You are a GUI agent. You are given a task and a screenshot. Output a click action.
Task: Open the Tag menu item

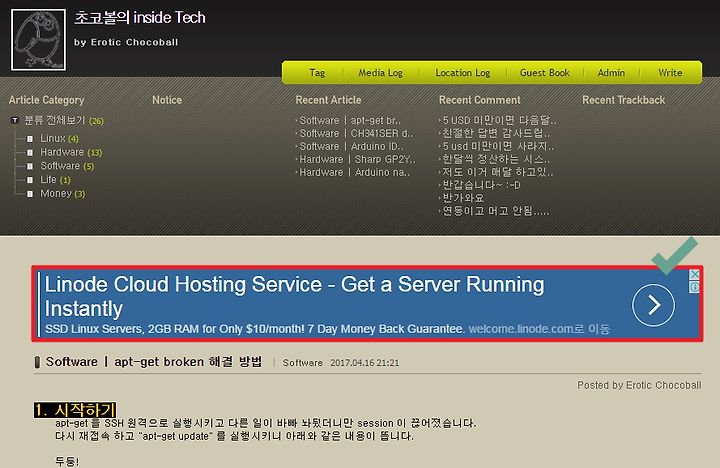click(317, 73)
